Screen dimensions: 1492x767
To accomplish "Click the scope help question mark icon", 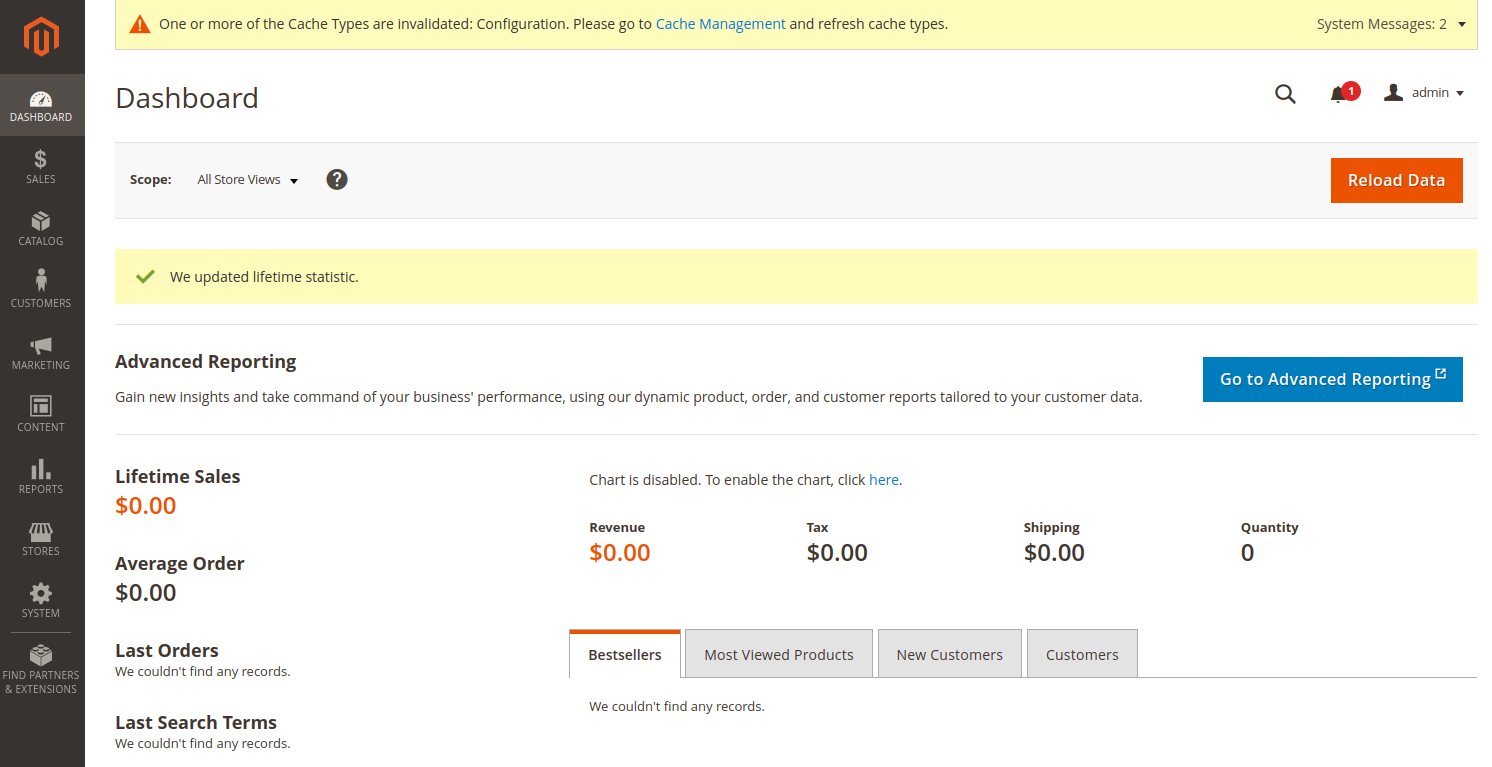I will pyautogui.click(x=337, y=180).
